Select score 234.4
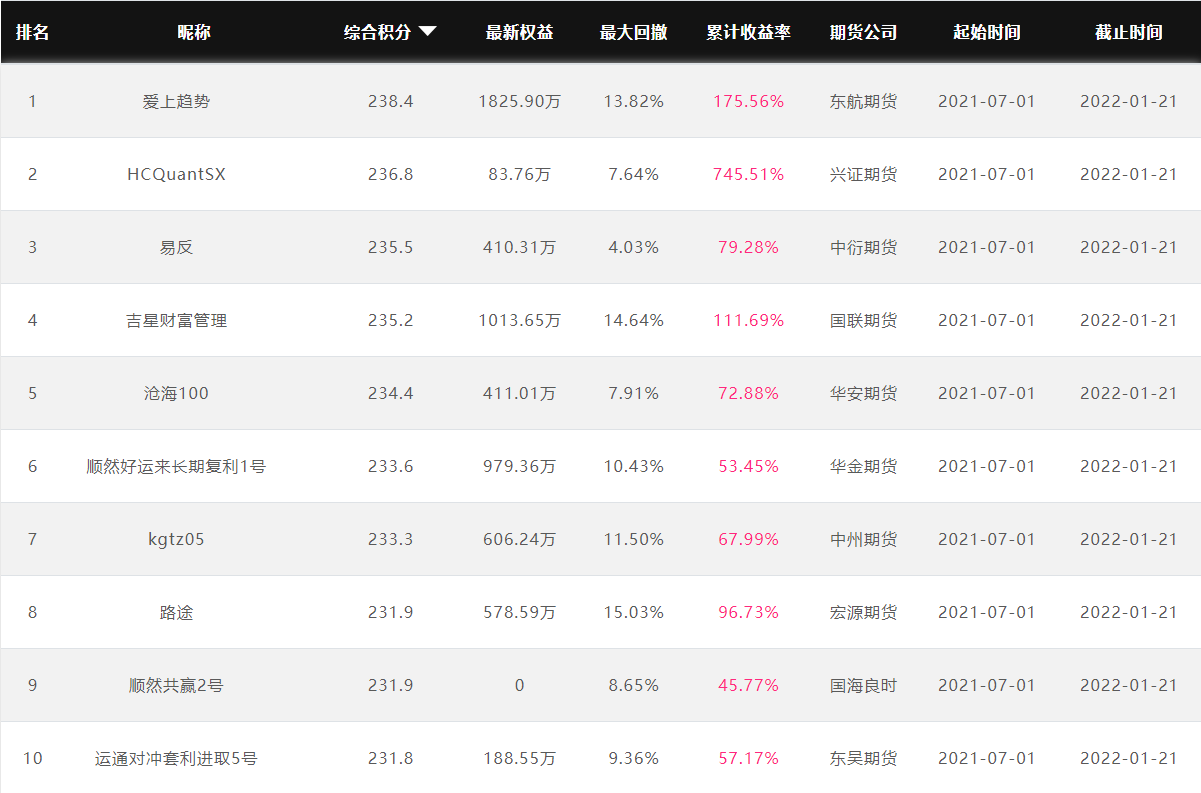 [x=390, y=393]
